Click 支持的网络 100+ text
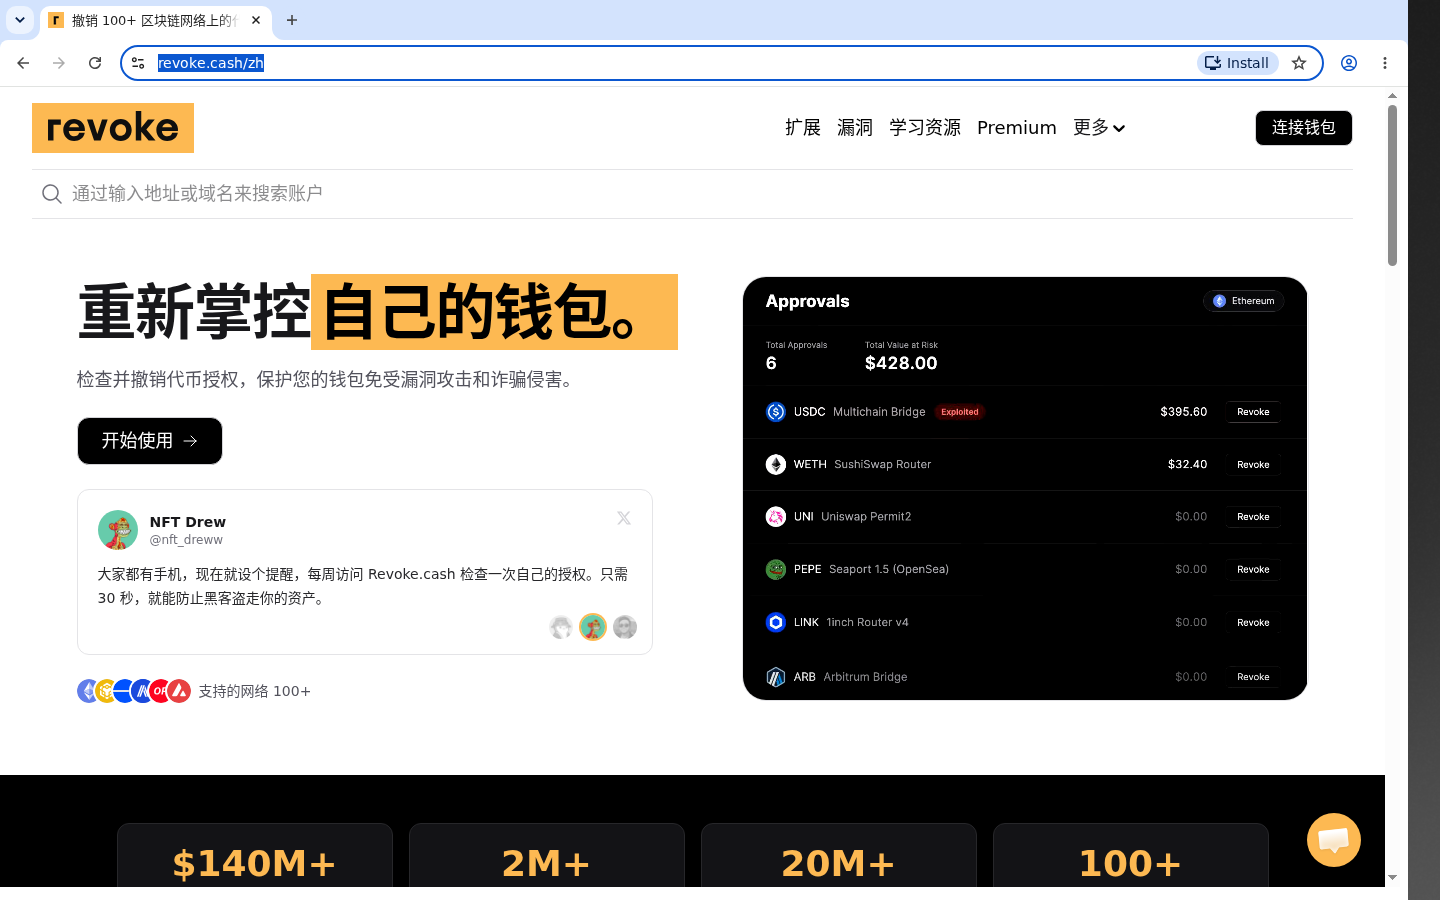The image size is (1440, 900). click(254, 691)
